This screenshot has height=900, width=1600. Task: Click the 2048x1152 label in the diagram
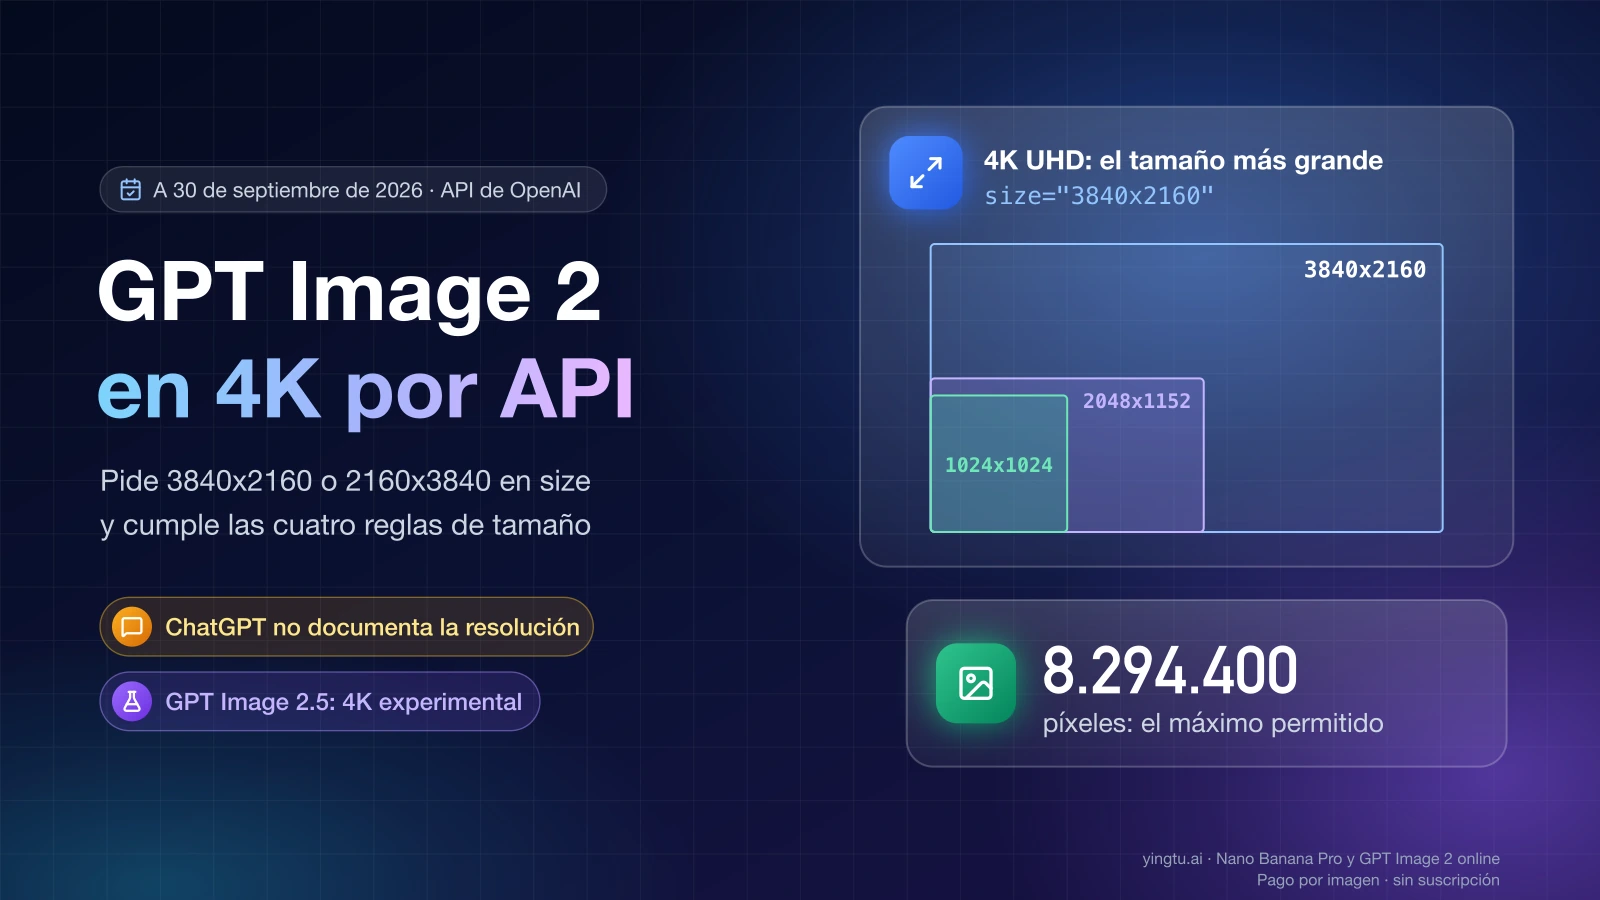coord(1137,401)
